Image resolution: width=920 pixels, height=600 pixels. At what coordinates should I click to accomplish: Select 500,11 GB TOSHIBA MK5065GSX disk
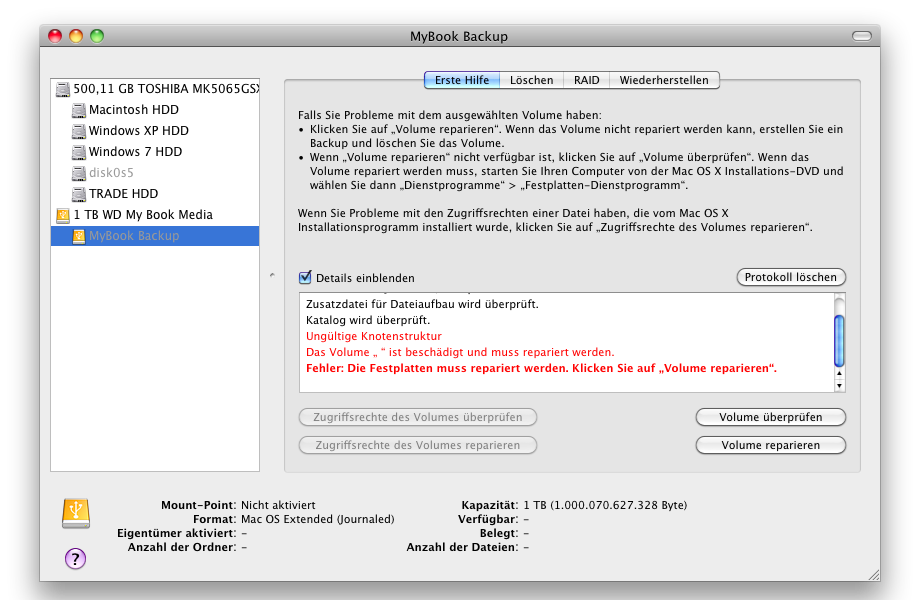[x=155, y=89]
